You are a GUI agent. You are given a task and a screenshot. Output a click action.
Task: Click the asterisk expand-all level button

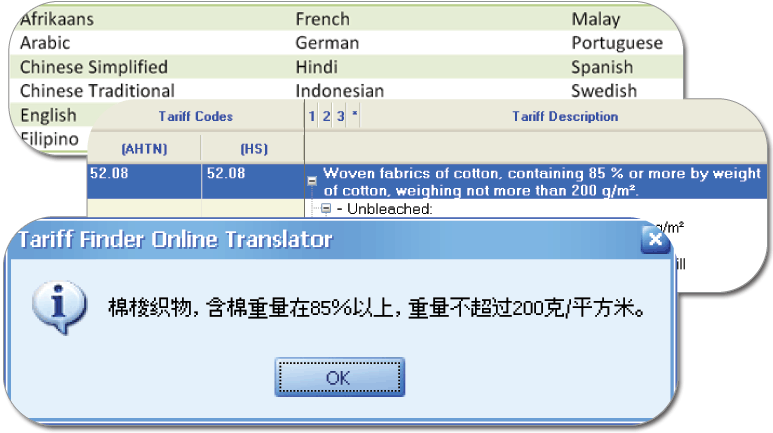tap(354, 116)
